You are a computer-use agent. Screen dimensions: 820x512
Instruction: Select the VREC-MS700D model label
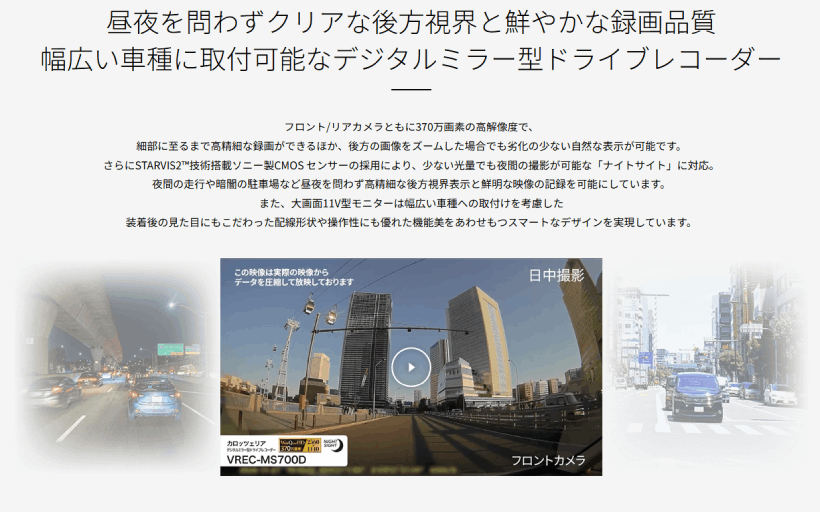(263, 461)
